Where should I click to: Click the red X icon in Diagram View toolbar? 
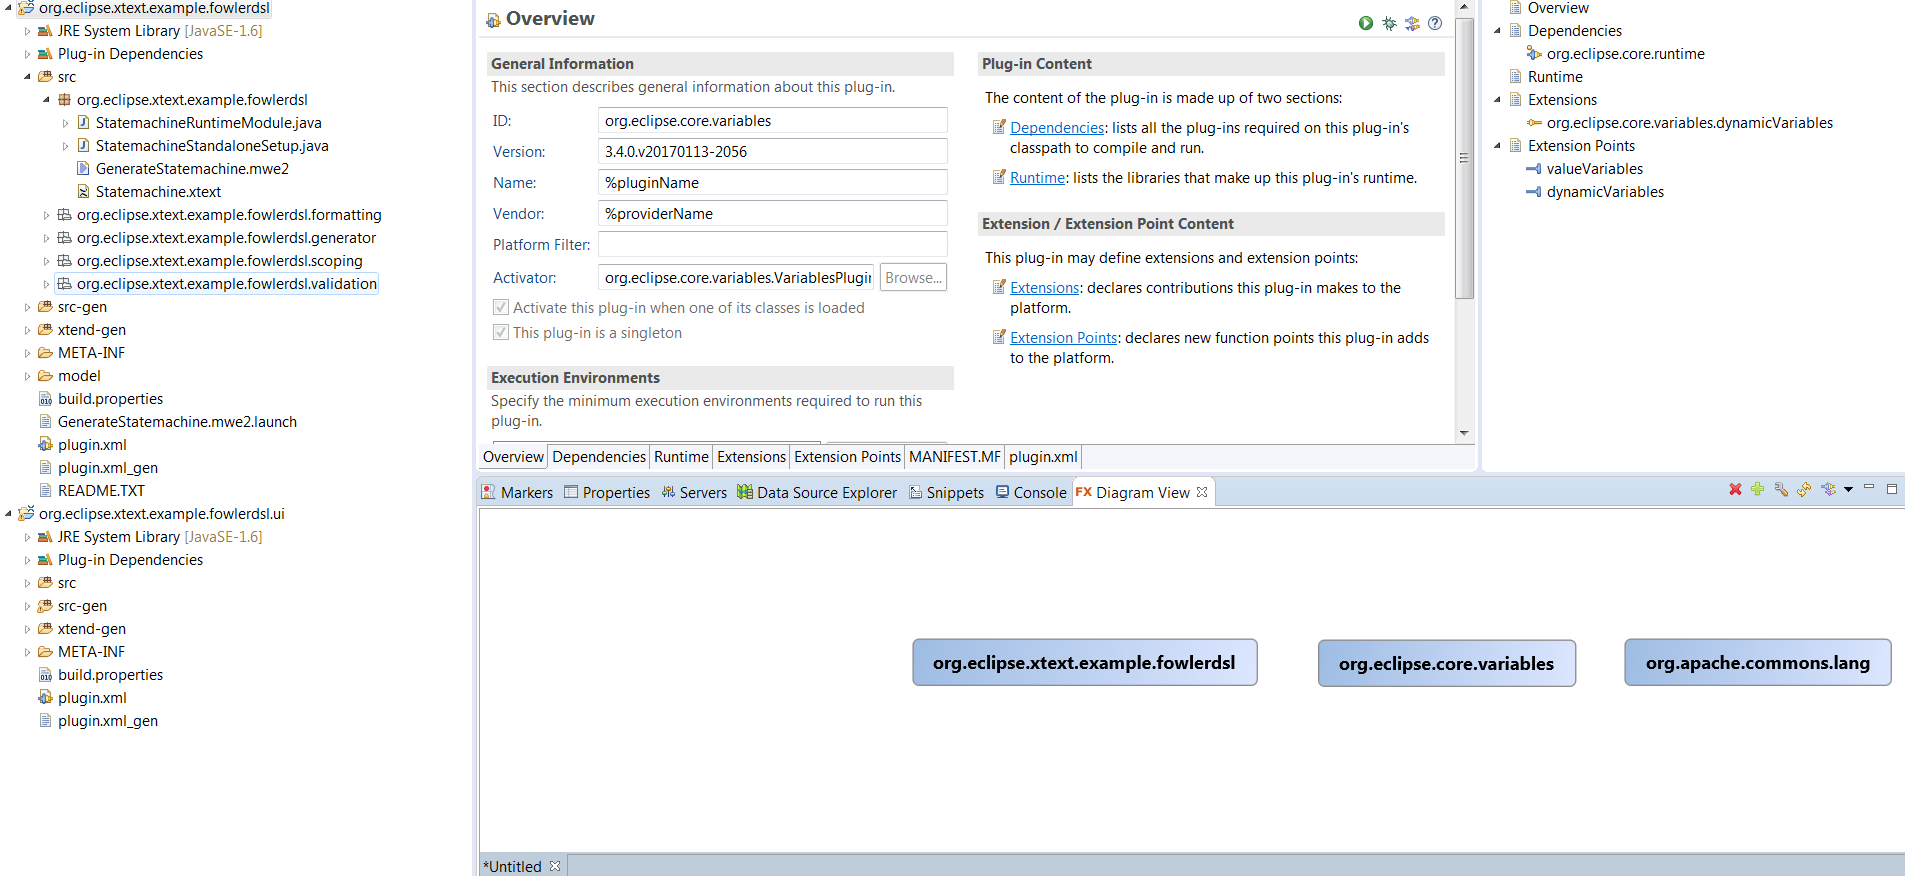click(1735, 489)
